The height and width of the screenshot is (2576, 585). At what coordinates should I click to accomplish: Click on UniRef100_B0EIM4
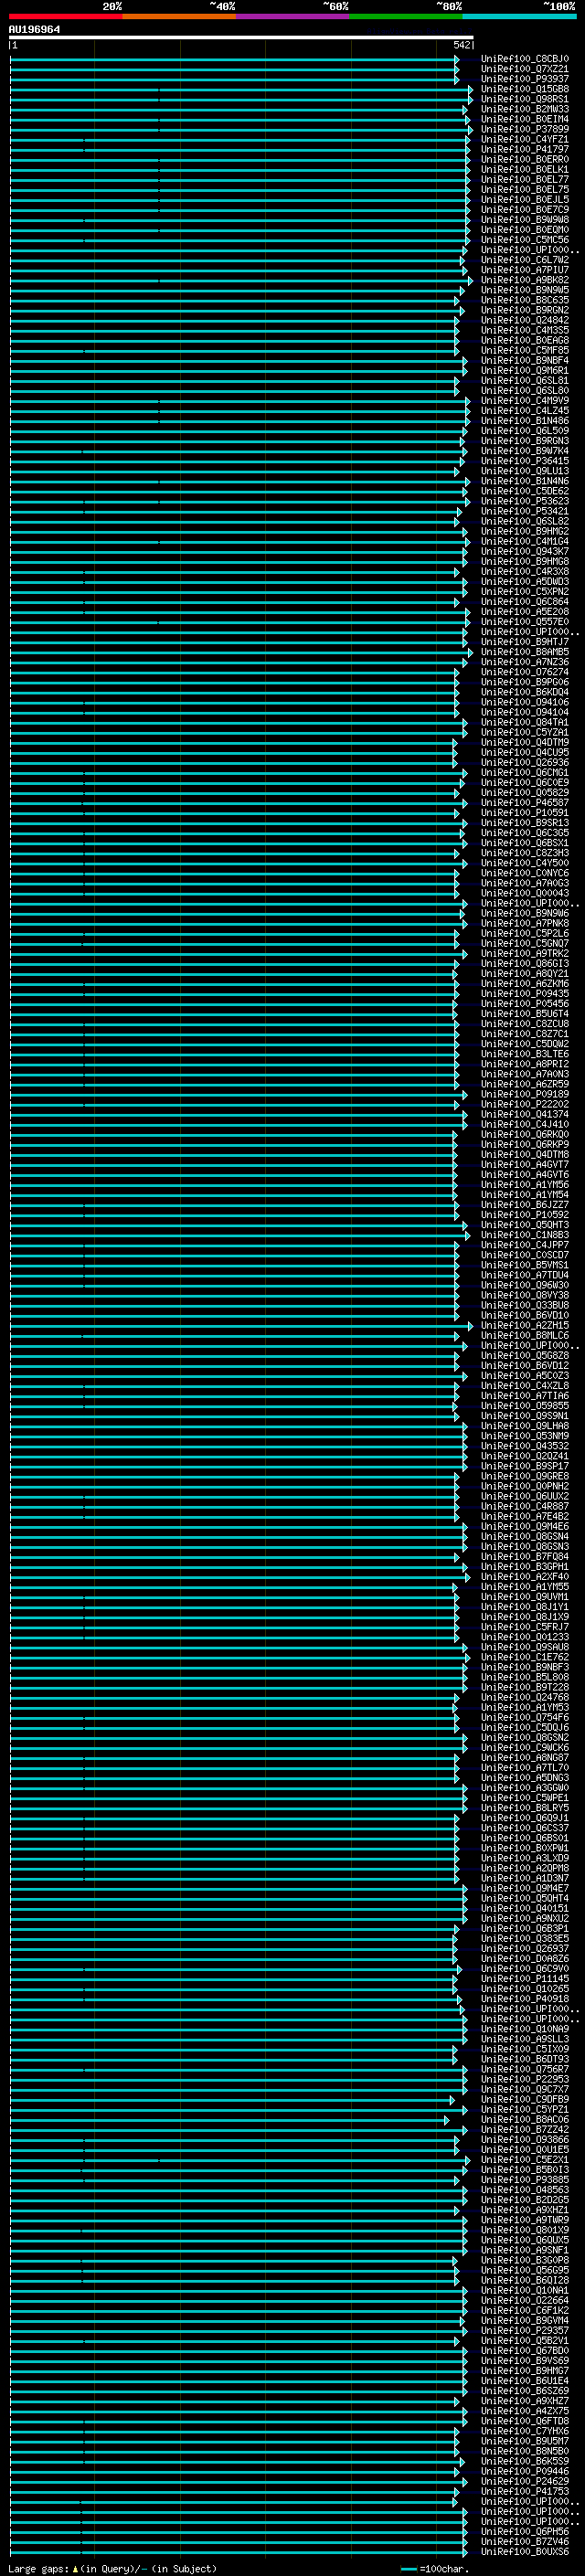pos(525,119)
